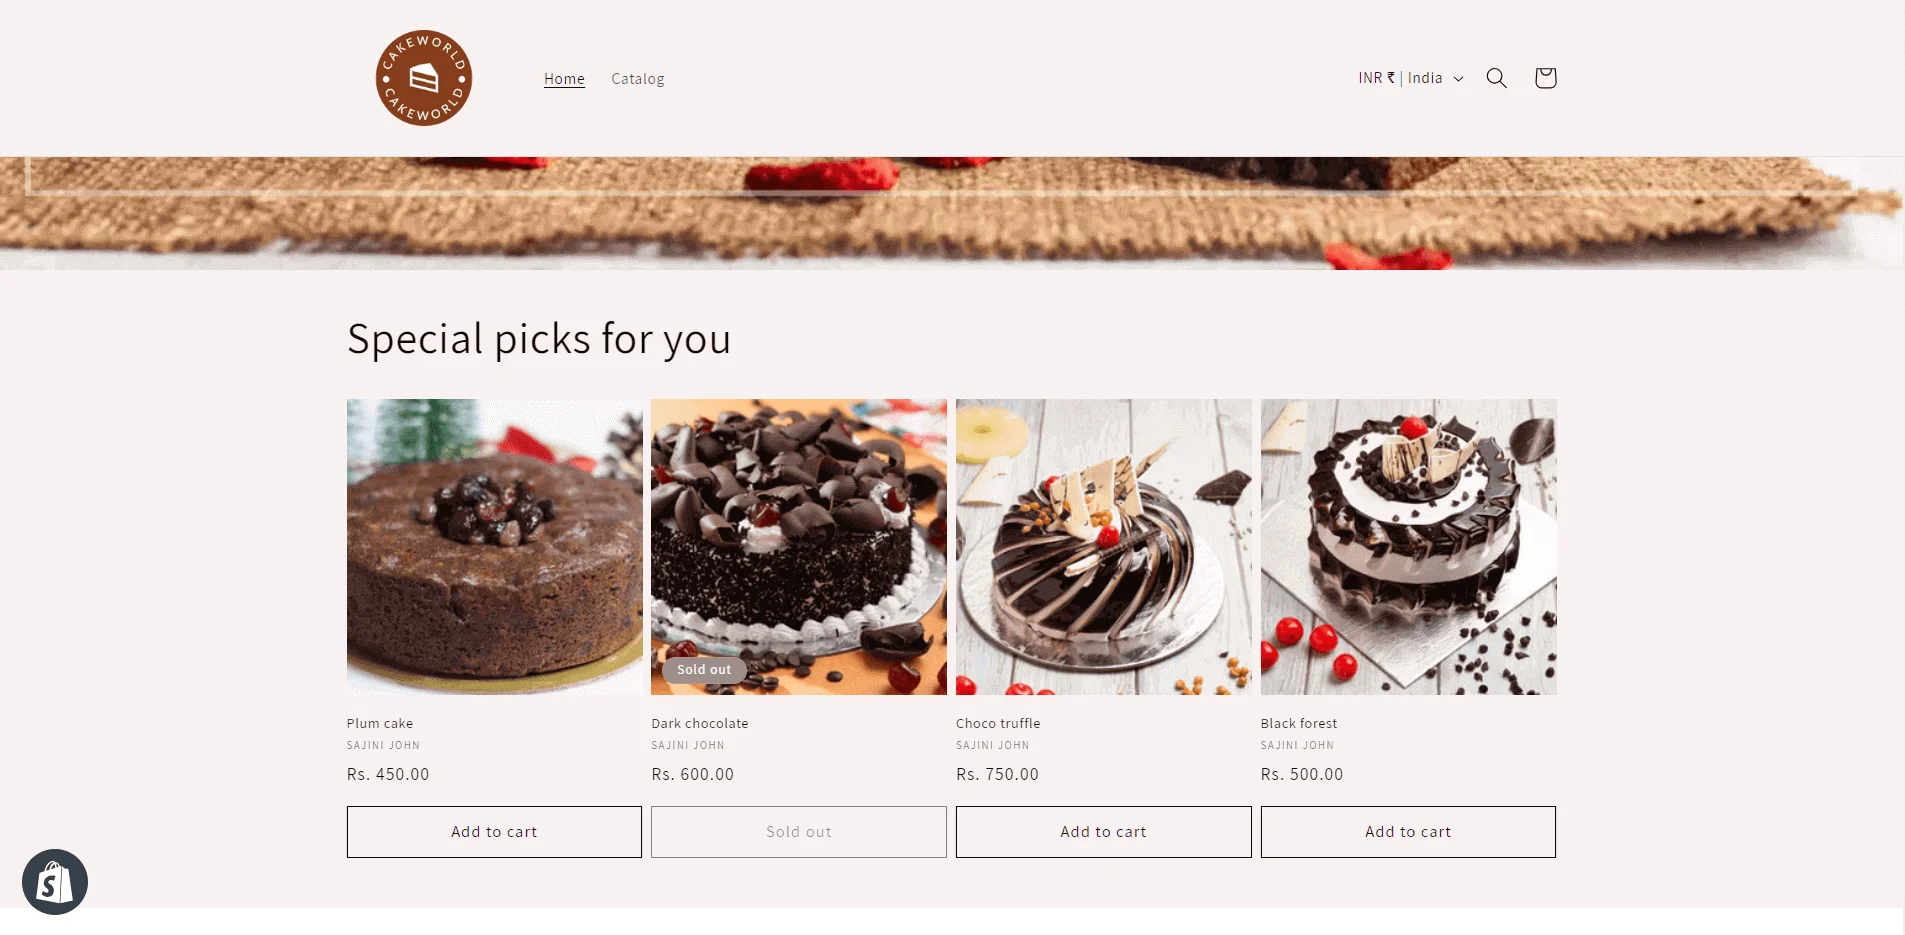Open the Choco truffle title link
This screenshot has height=935, width=1905.
click(998, 723)
